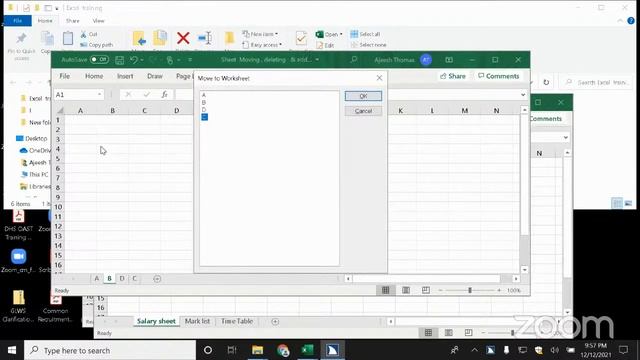Viewport: 640px width, 360px height.
Task: Click OK in Move to Worksheet dialog
Action: [363, 96]
